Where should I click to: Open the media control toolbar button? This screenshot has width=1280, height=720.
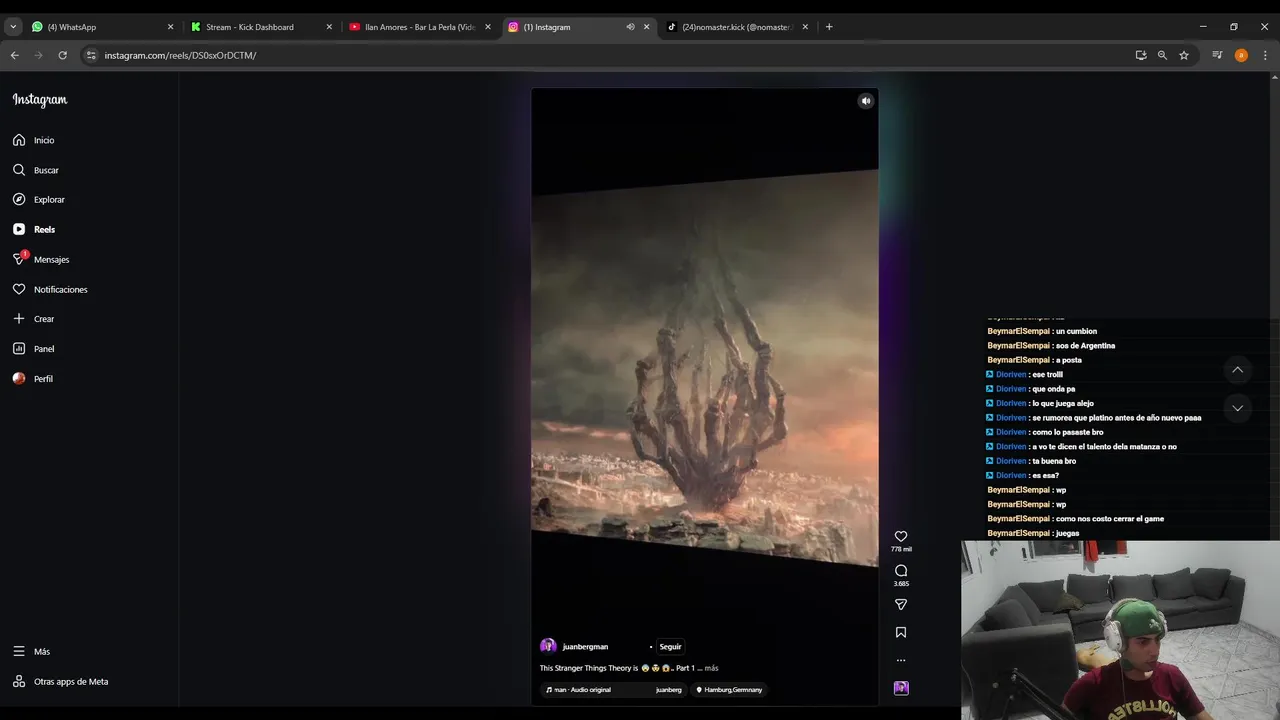click(1217, 55)
